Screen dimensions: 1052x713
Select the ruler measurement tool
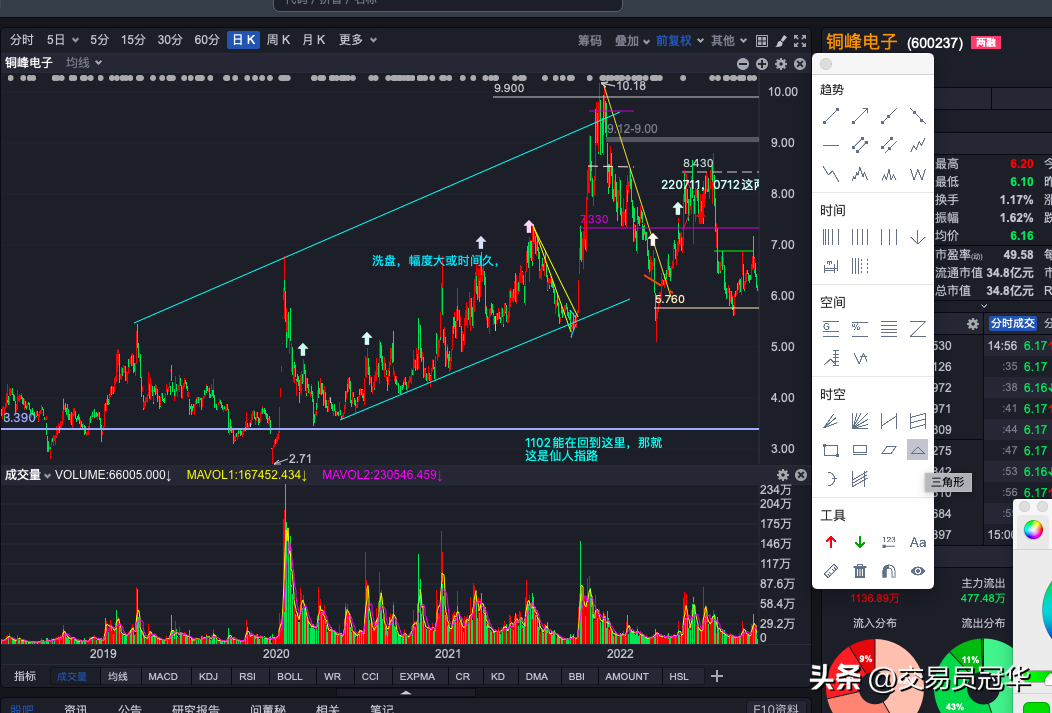click(x=831, y=571)
